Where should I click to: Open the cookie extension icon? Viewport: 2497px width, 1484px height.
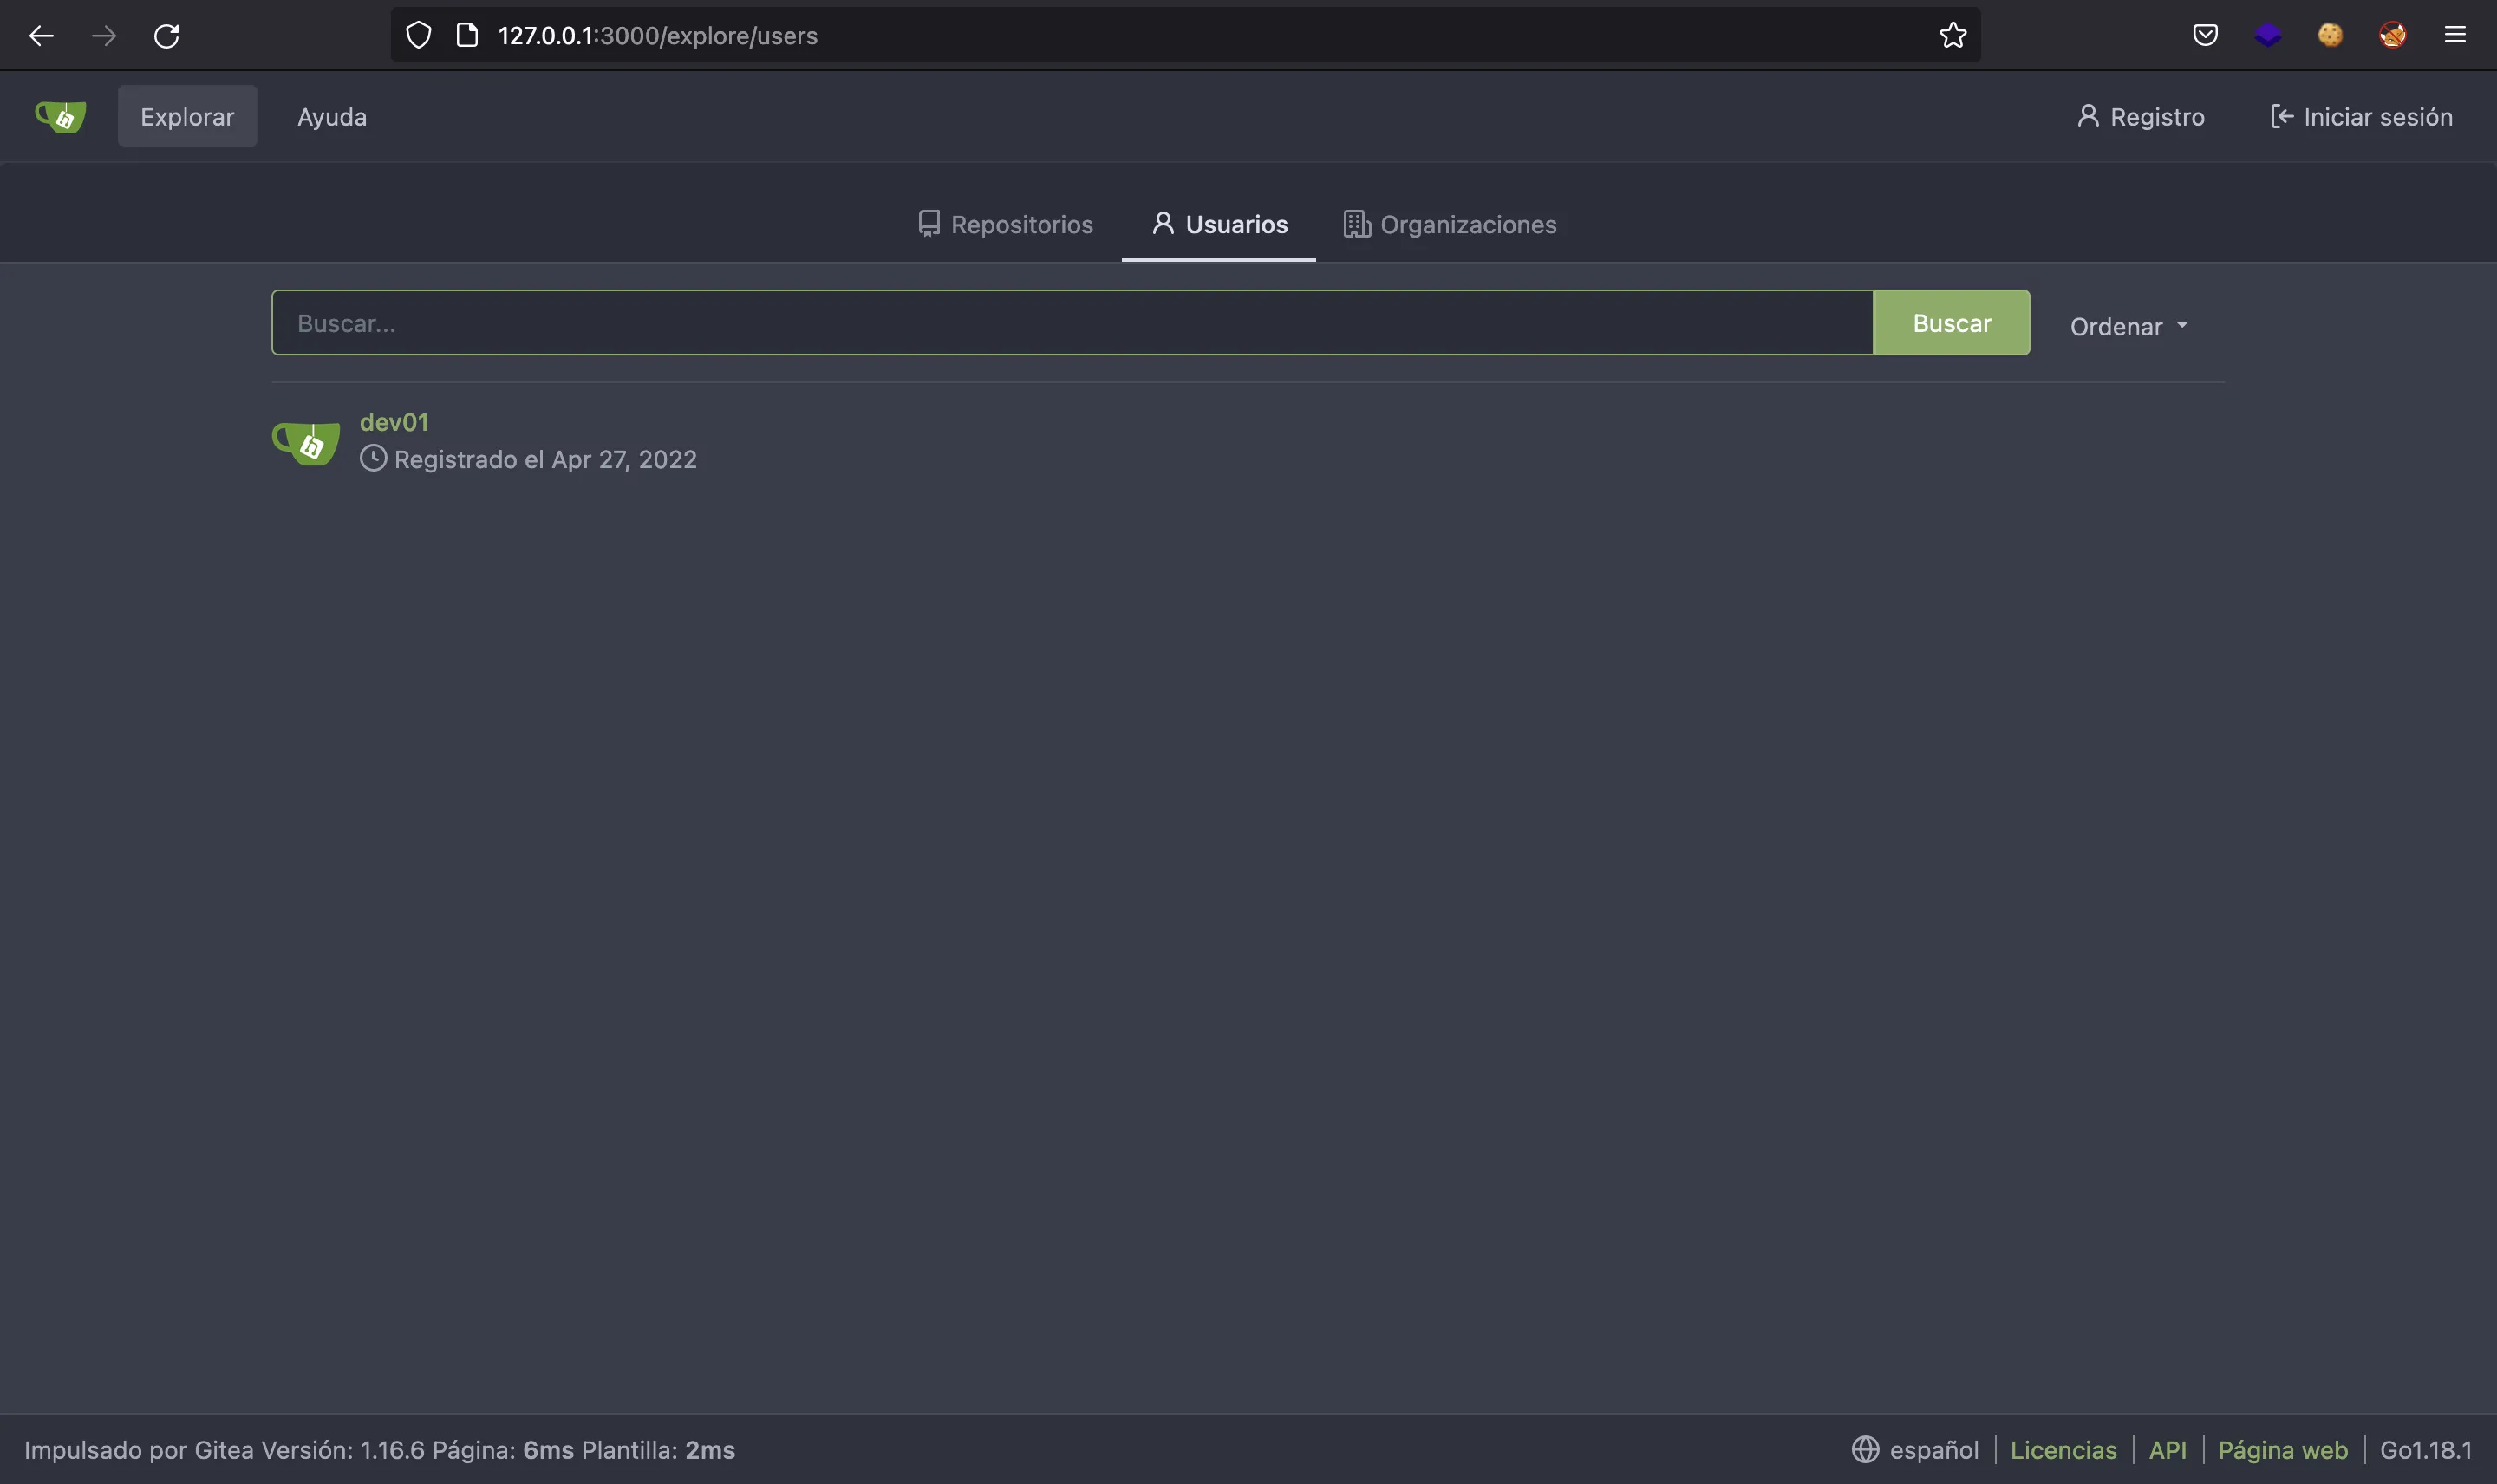tap(2330, 36)
